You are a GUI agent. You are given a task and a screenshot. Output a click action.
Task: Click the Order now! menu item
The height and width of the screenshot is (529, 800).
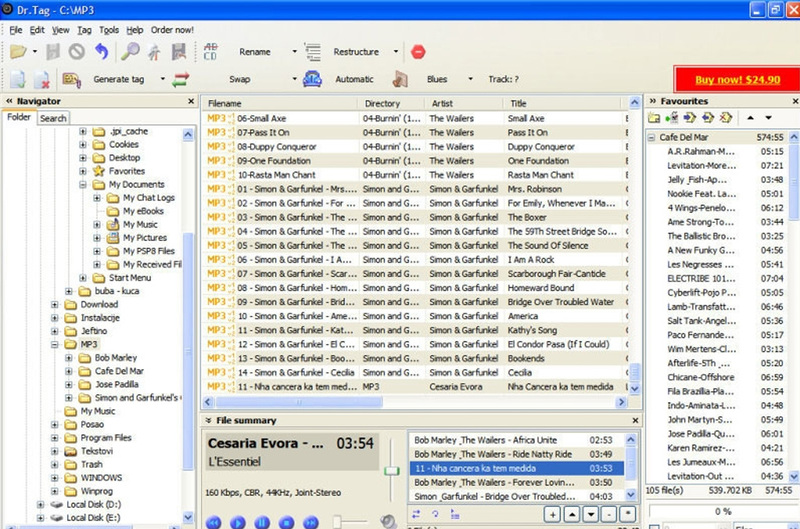pos(172,30)
